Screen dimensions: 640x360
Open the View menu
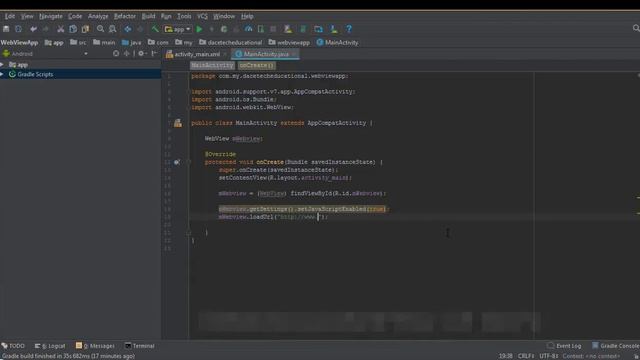pyautogui.click(x=27, y=16)
